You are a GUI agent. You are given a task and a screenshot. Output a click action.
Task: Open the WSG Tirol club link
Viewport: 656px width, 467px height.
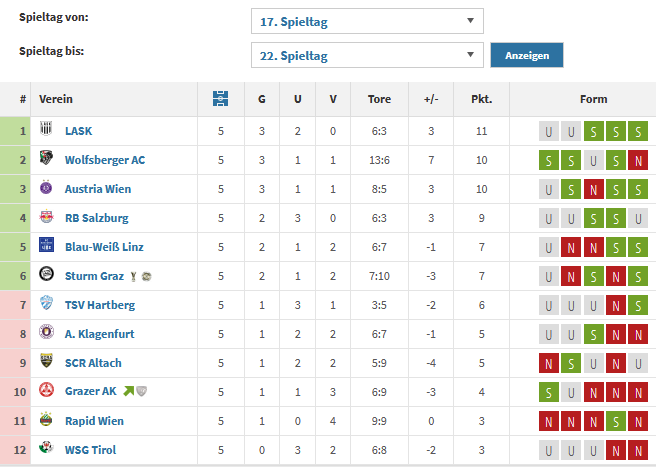click(90, 450)
